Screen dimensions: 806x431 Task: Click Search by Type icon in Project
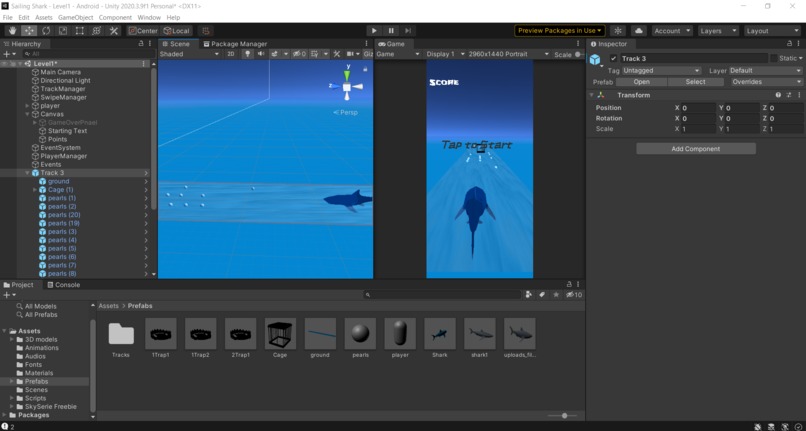pyautogui.click(x=529, y=295)
